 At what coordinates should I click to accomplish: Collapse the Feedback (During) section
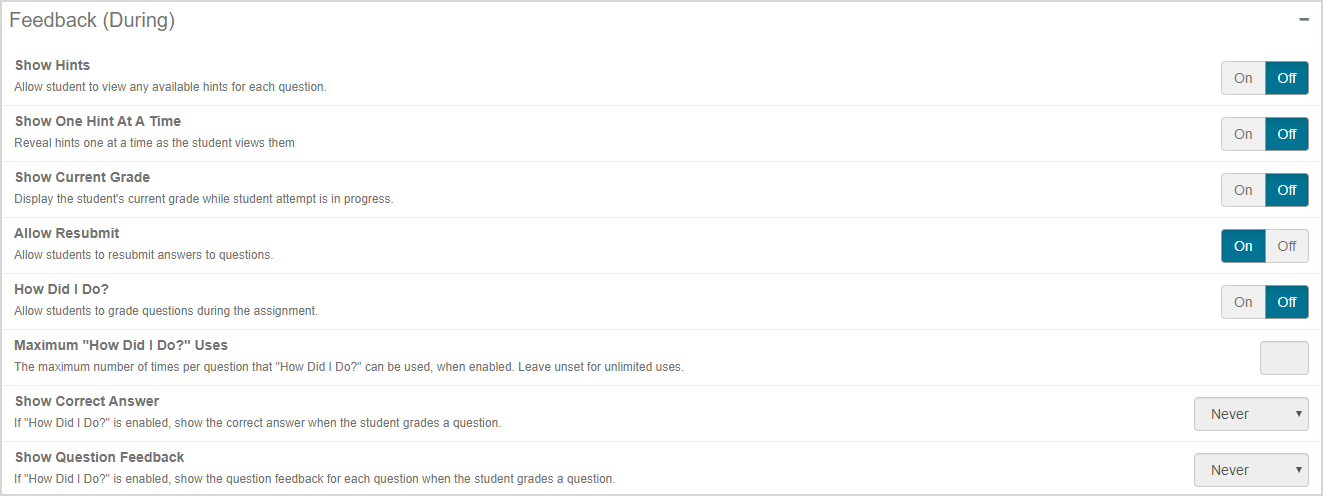(x=1304, y=20)
